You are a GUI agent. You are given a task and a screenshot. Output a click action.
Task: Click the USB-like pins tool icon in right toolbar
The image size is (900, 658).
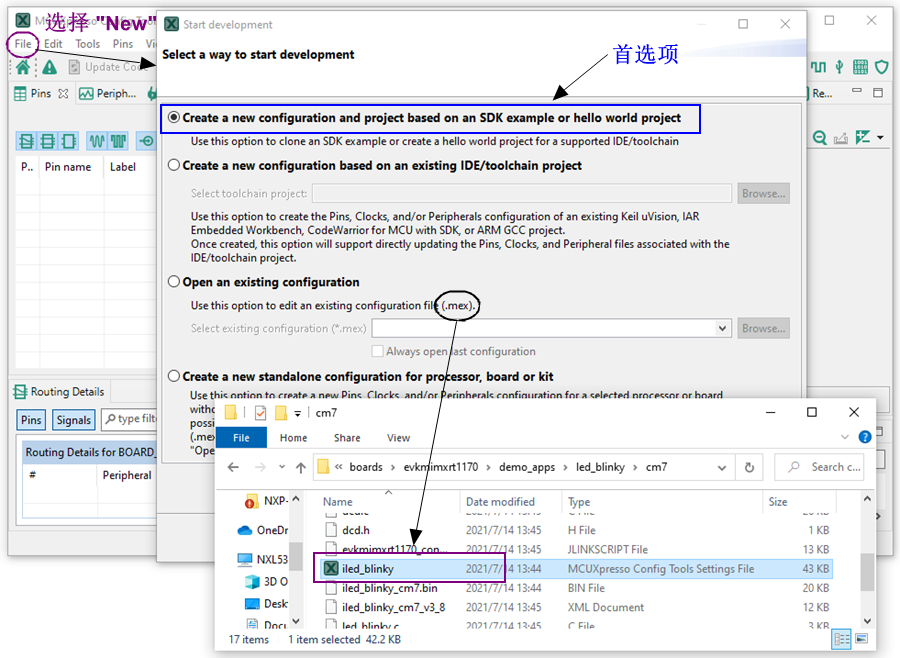[839, 67]
